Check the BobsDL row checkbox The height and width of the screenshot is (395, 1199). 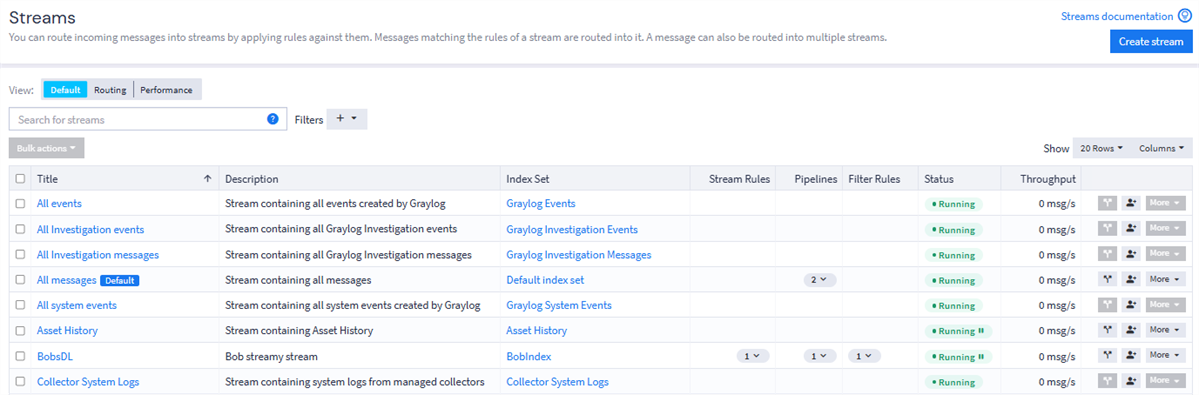[x=21, y=355]
